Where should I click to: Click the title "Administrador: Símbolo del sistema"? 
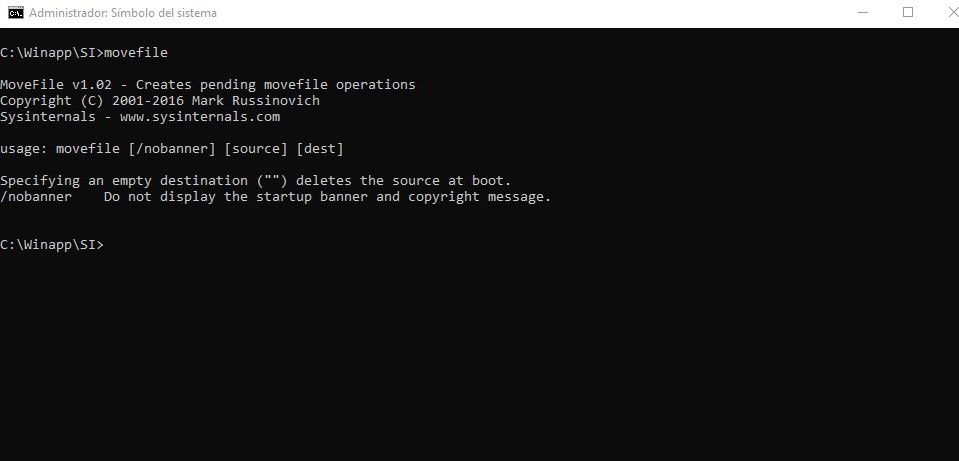pyautogui.click(x=123, y=13)
